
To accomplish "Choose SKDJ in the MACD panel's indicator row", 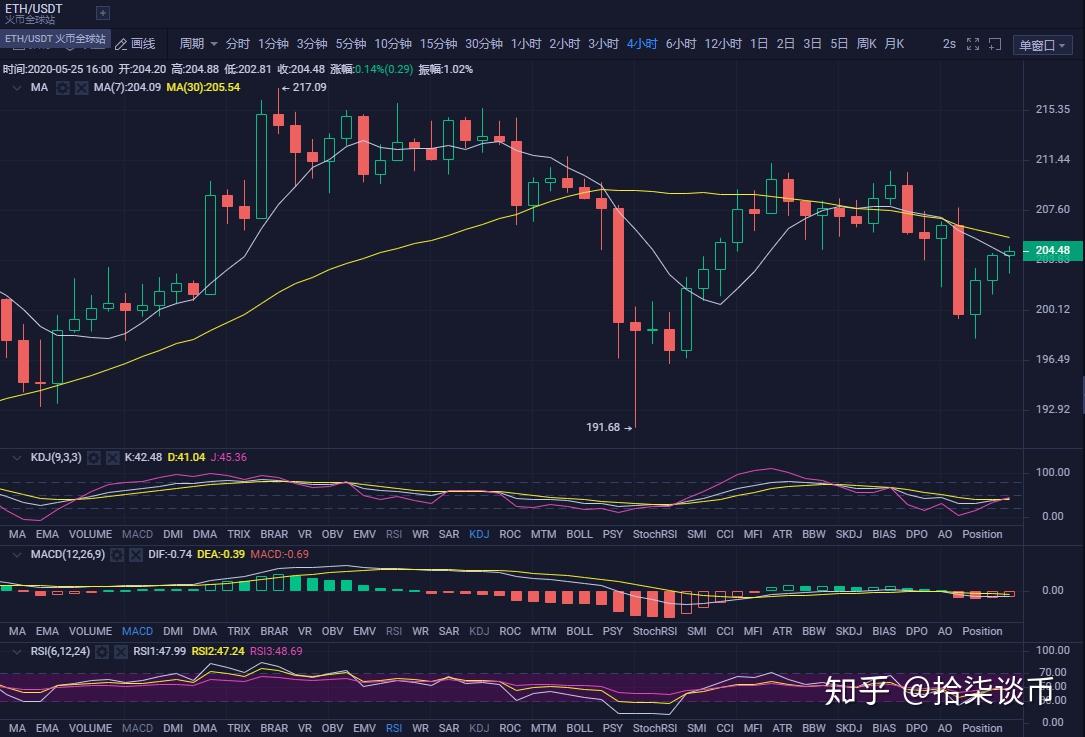I will (848, 631).
